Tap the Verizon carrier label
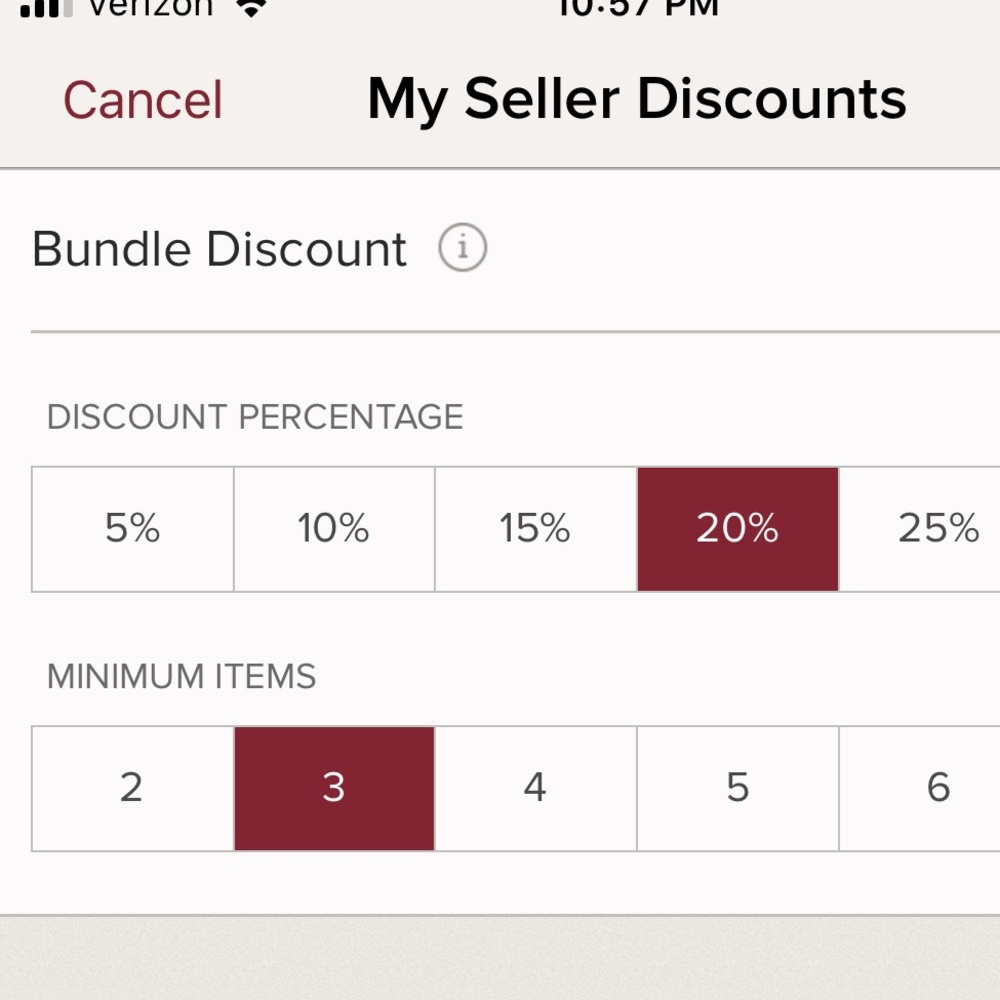 [x=150, y=8]
